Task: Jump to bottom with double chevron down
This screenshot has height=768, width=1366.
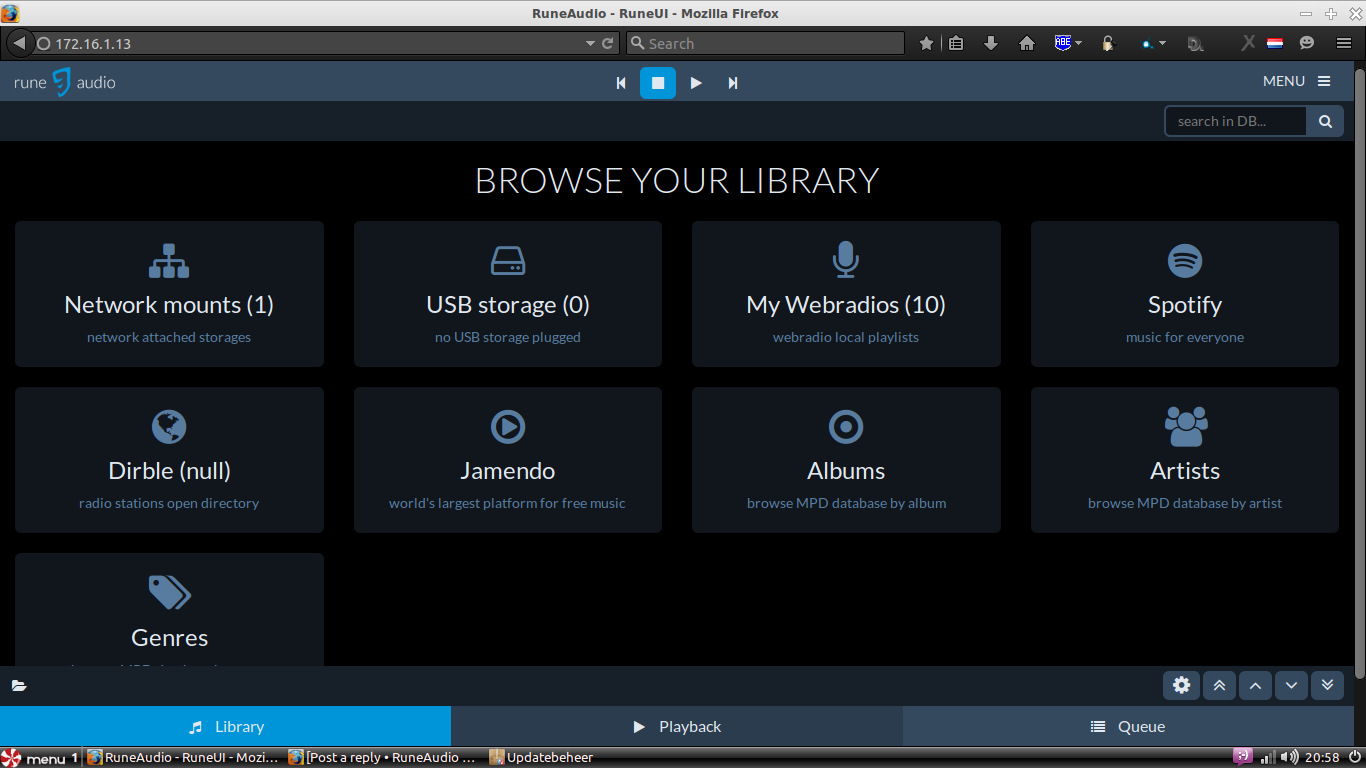Action: click(1327, 685)
